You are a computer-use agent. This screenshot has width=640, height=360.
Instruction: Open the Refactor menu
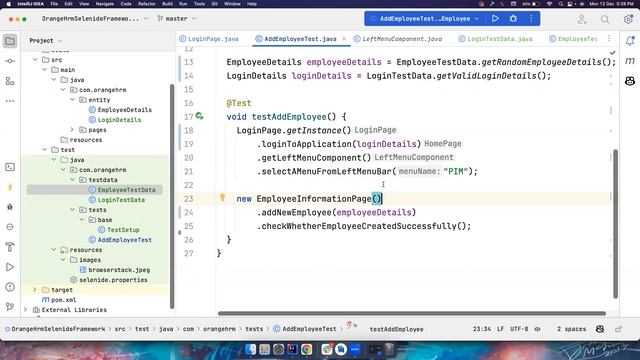(x=147, y=4)
